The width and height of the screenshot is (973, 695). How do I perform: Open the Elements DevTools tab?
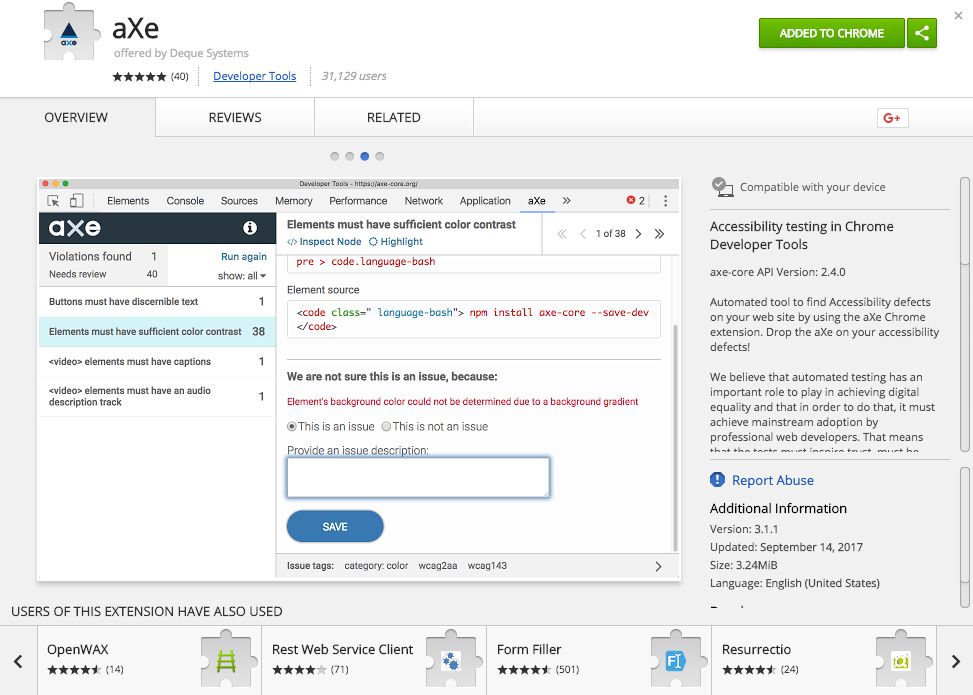128,201
